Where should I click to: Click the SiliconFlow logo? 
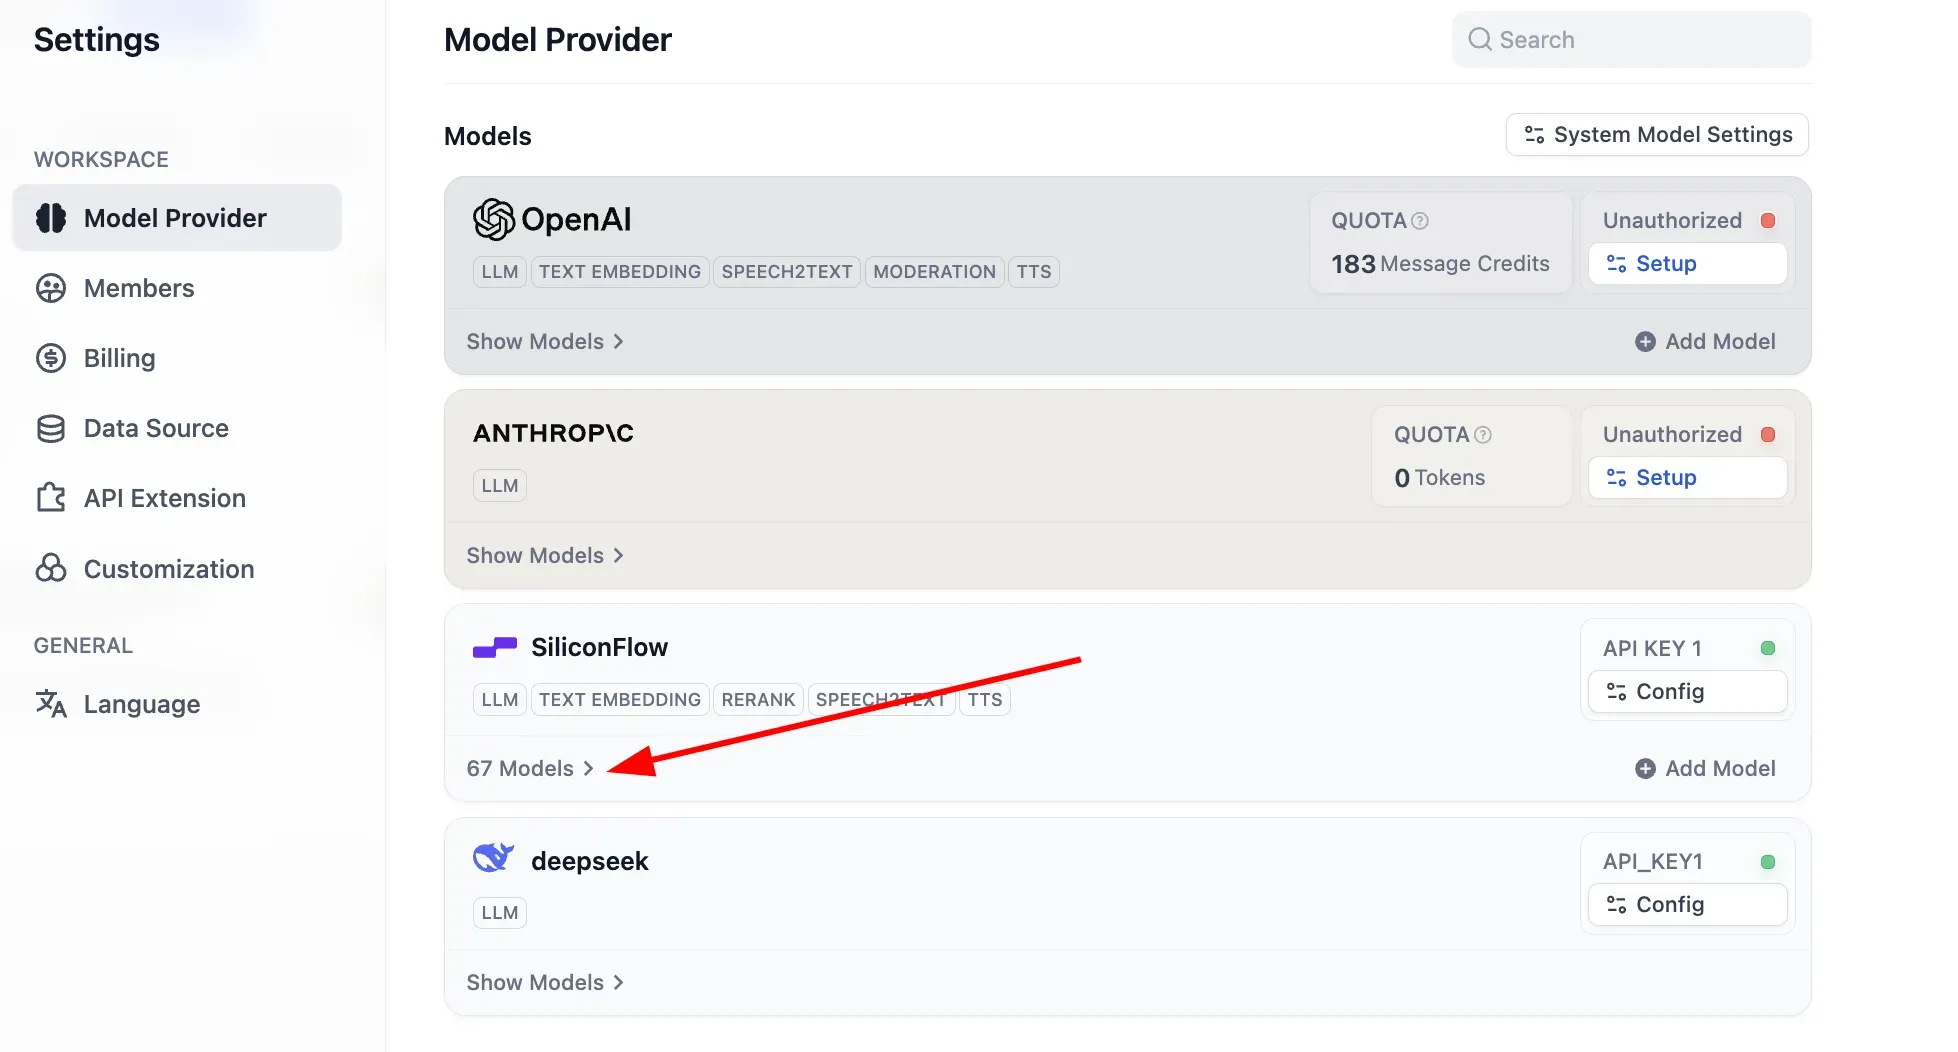point(495,648)
